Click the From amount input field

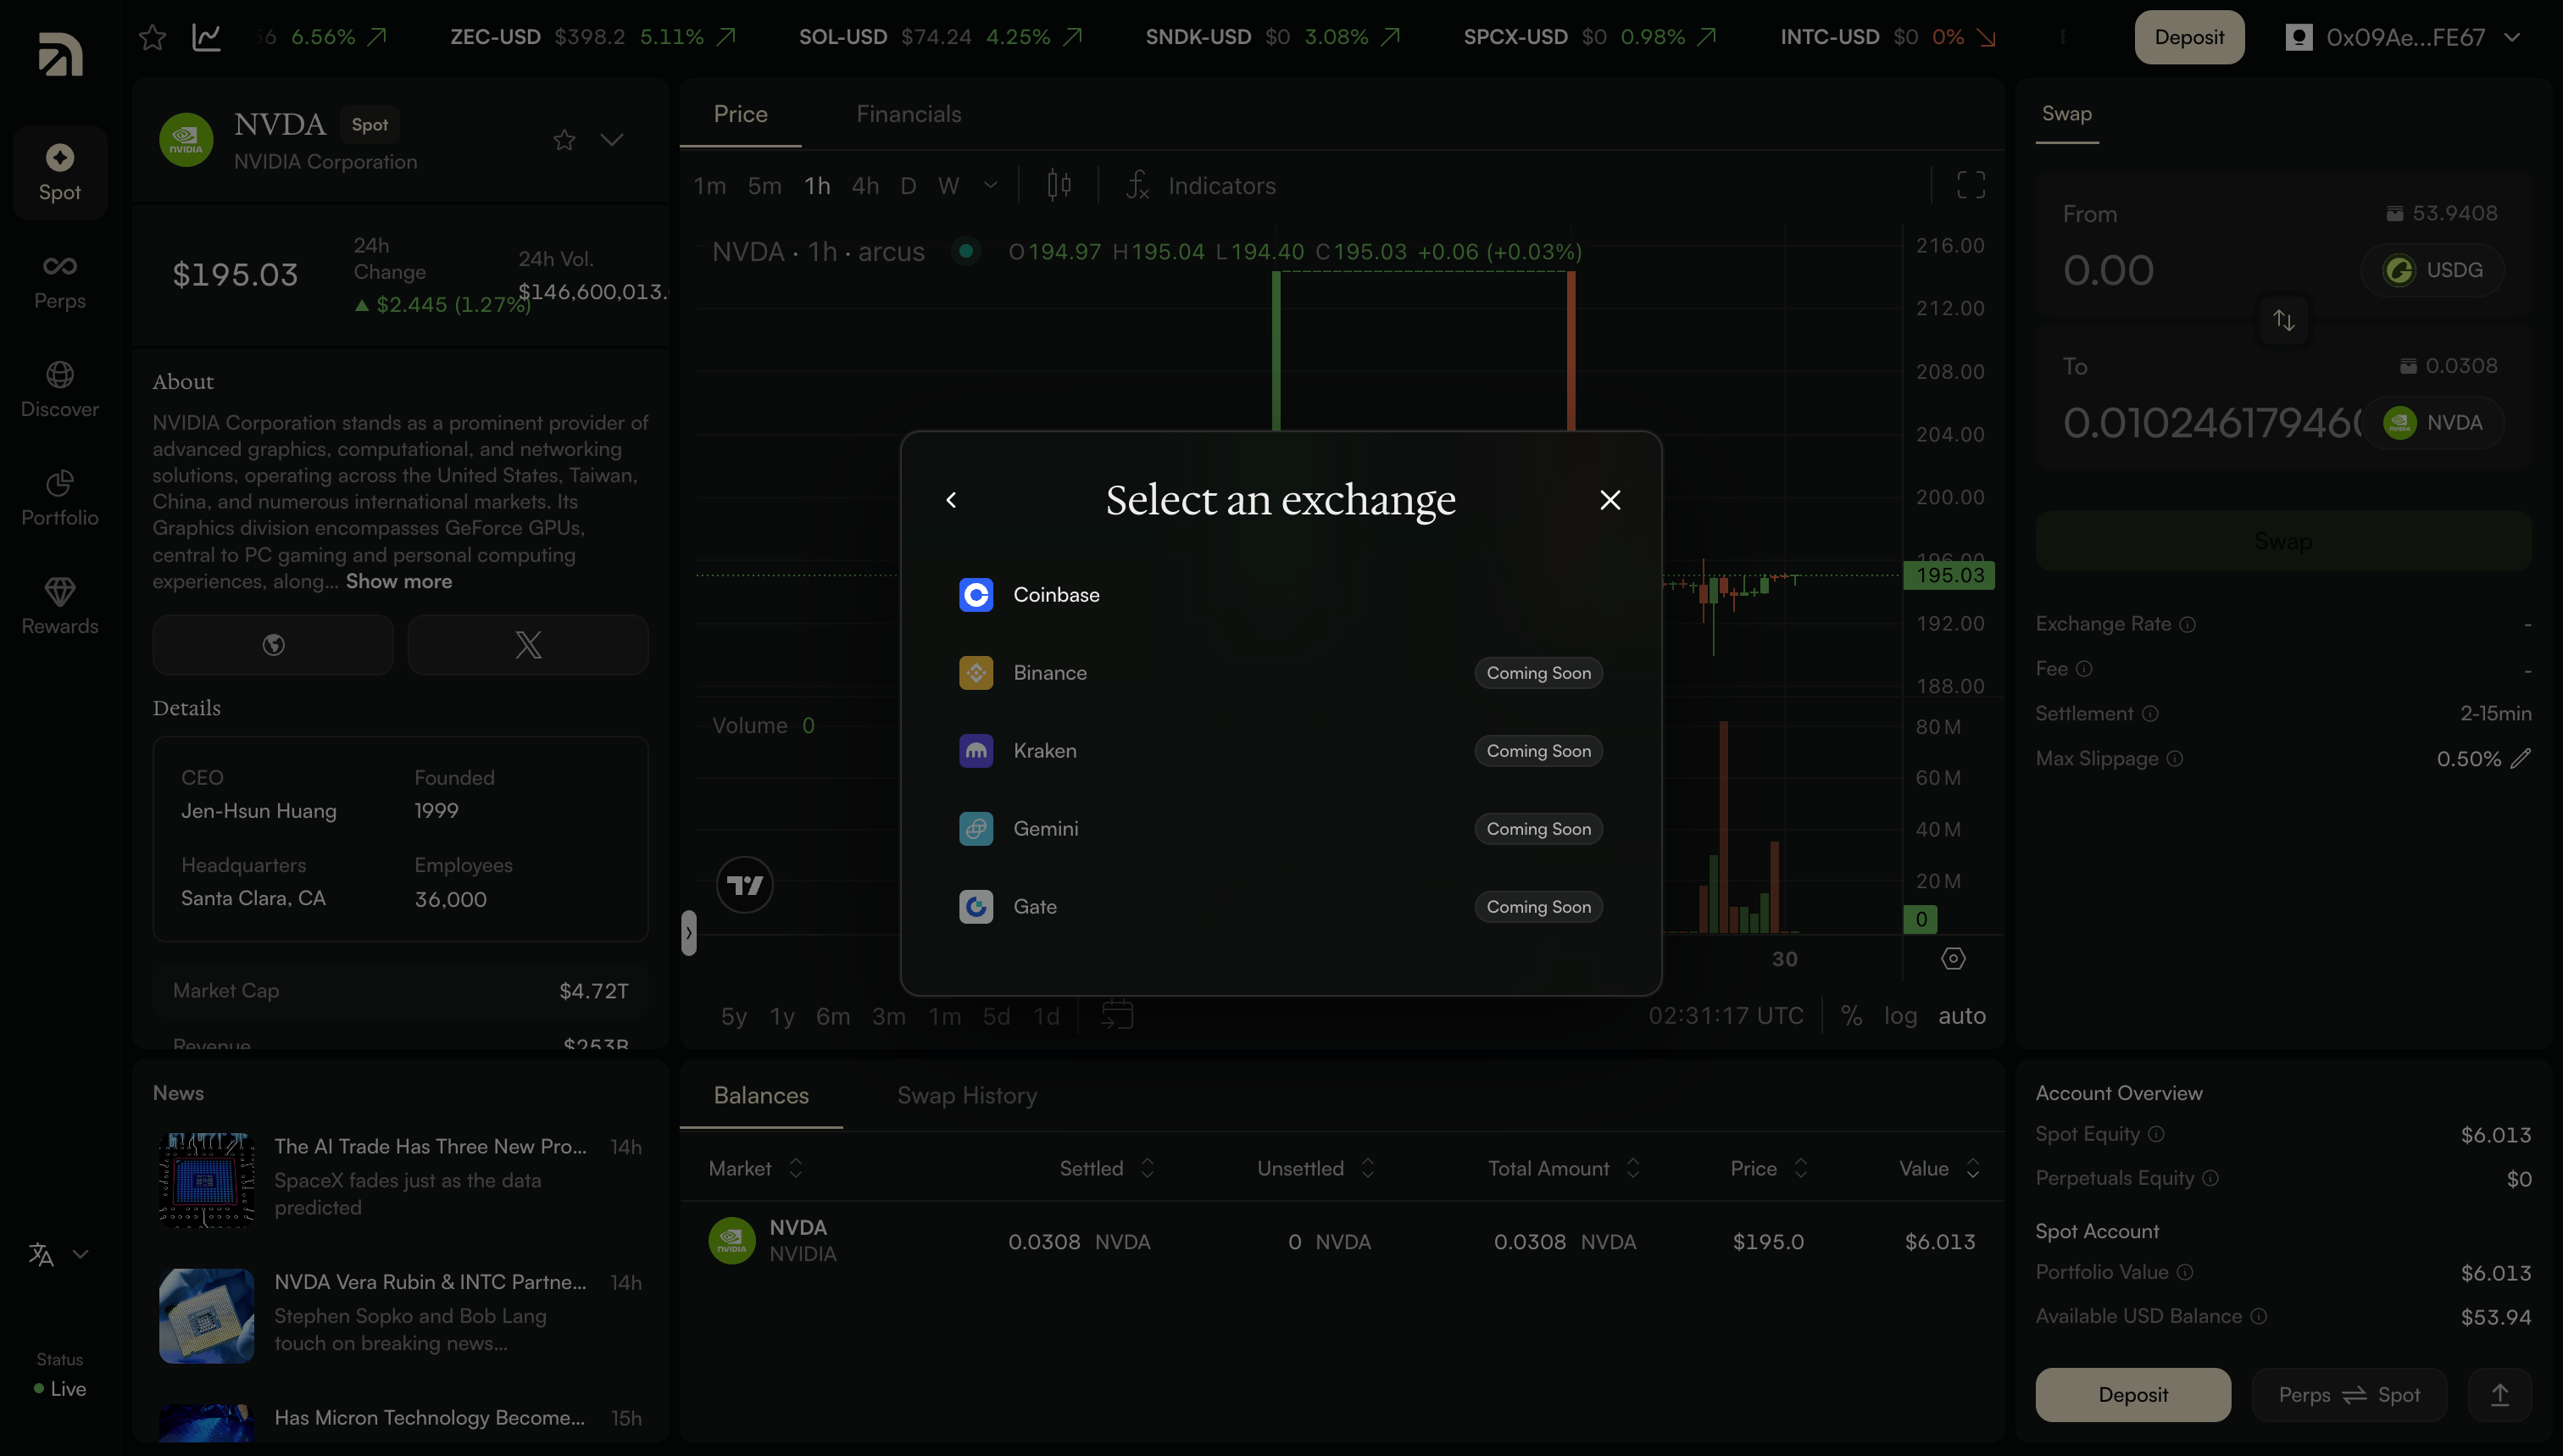(x=2206, y=270)
